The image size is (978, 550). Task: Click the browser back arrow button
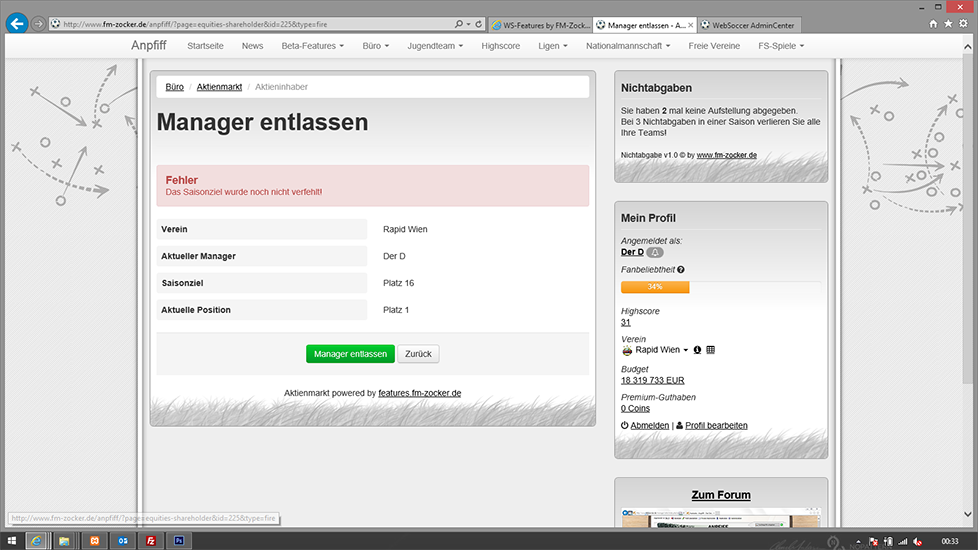point(17,23)
